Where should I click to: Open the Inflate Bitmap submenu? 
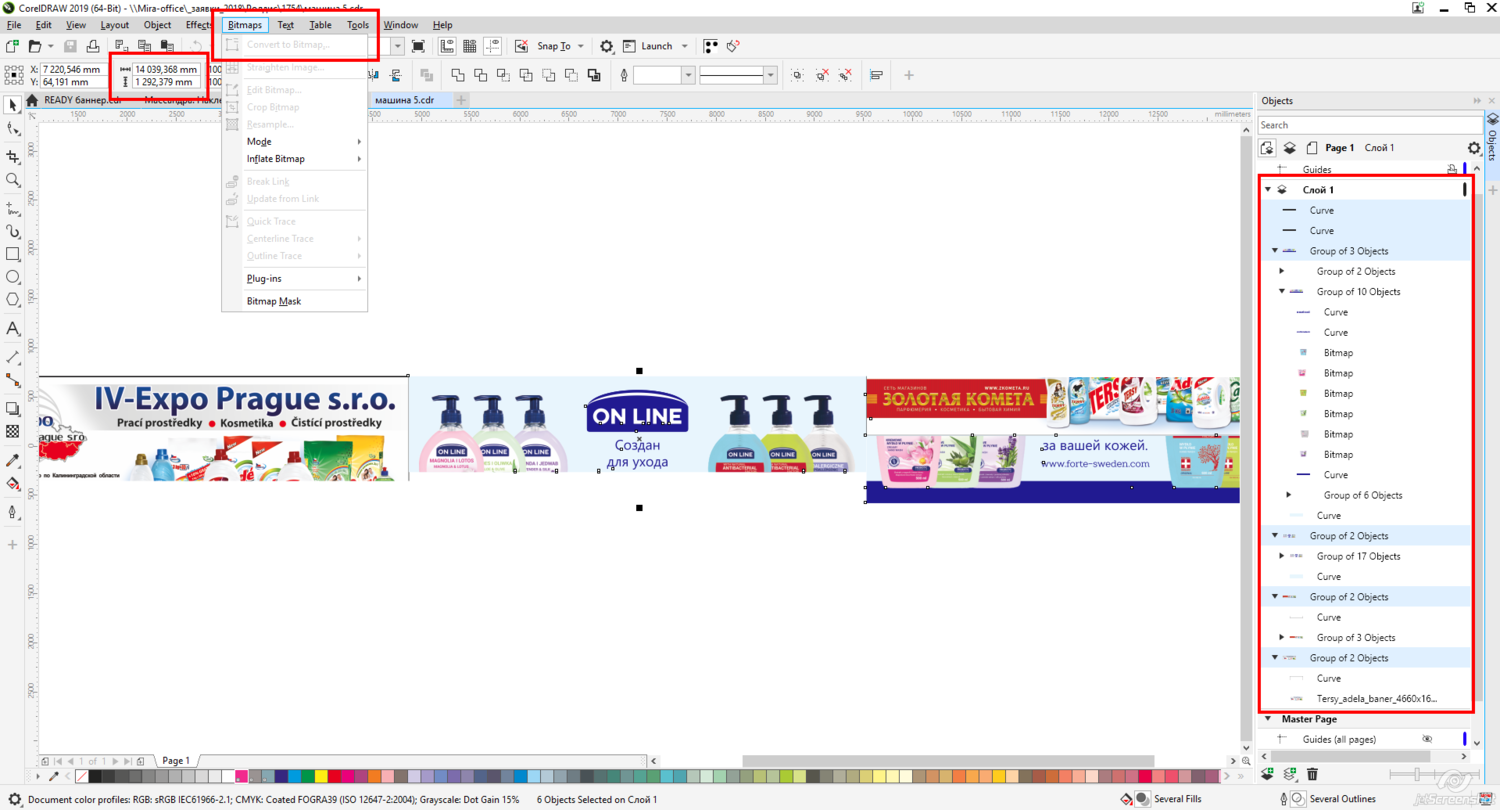[294, 159]
